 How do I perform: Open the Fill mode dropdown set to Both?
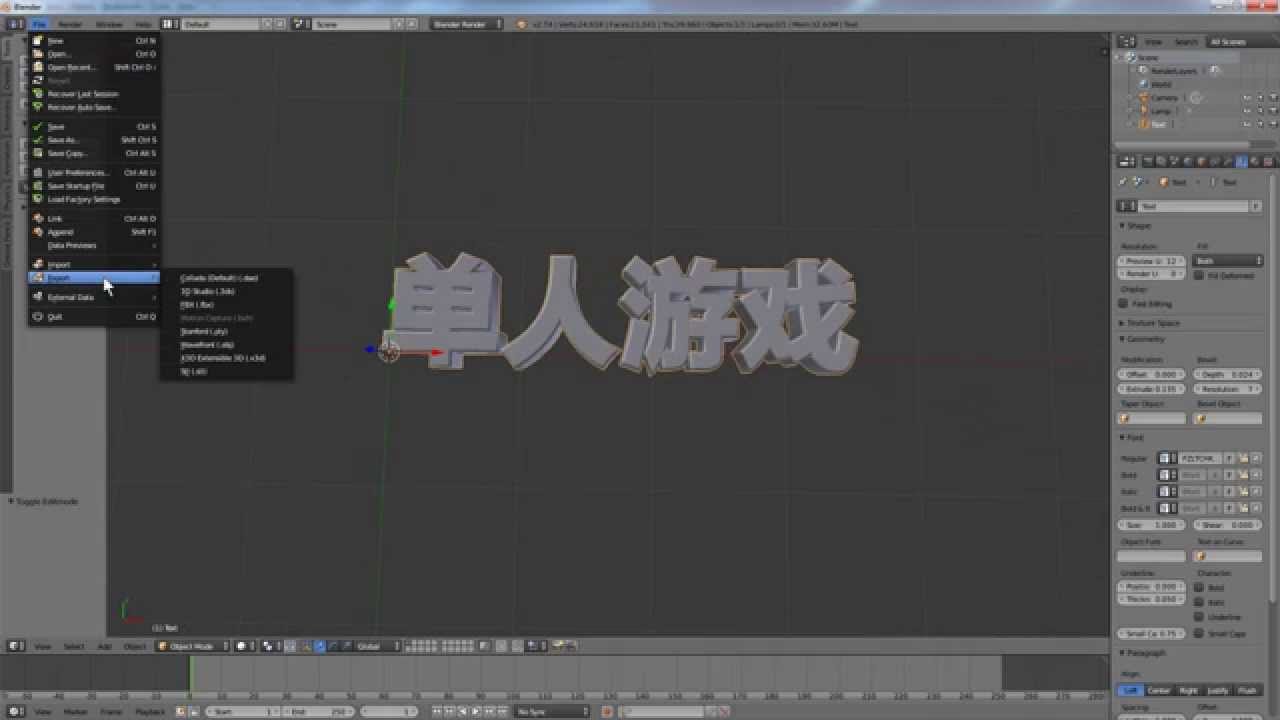click(1228, 260)
